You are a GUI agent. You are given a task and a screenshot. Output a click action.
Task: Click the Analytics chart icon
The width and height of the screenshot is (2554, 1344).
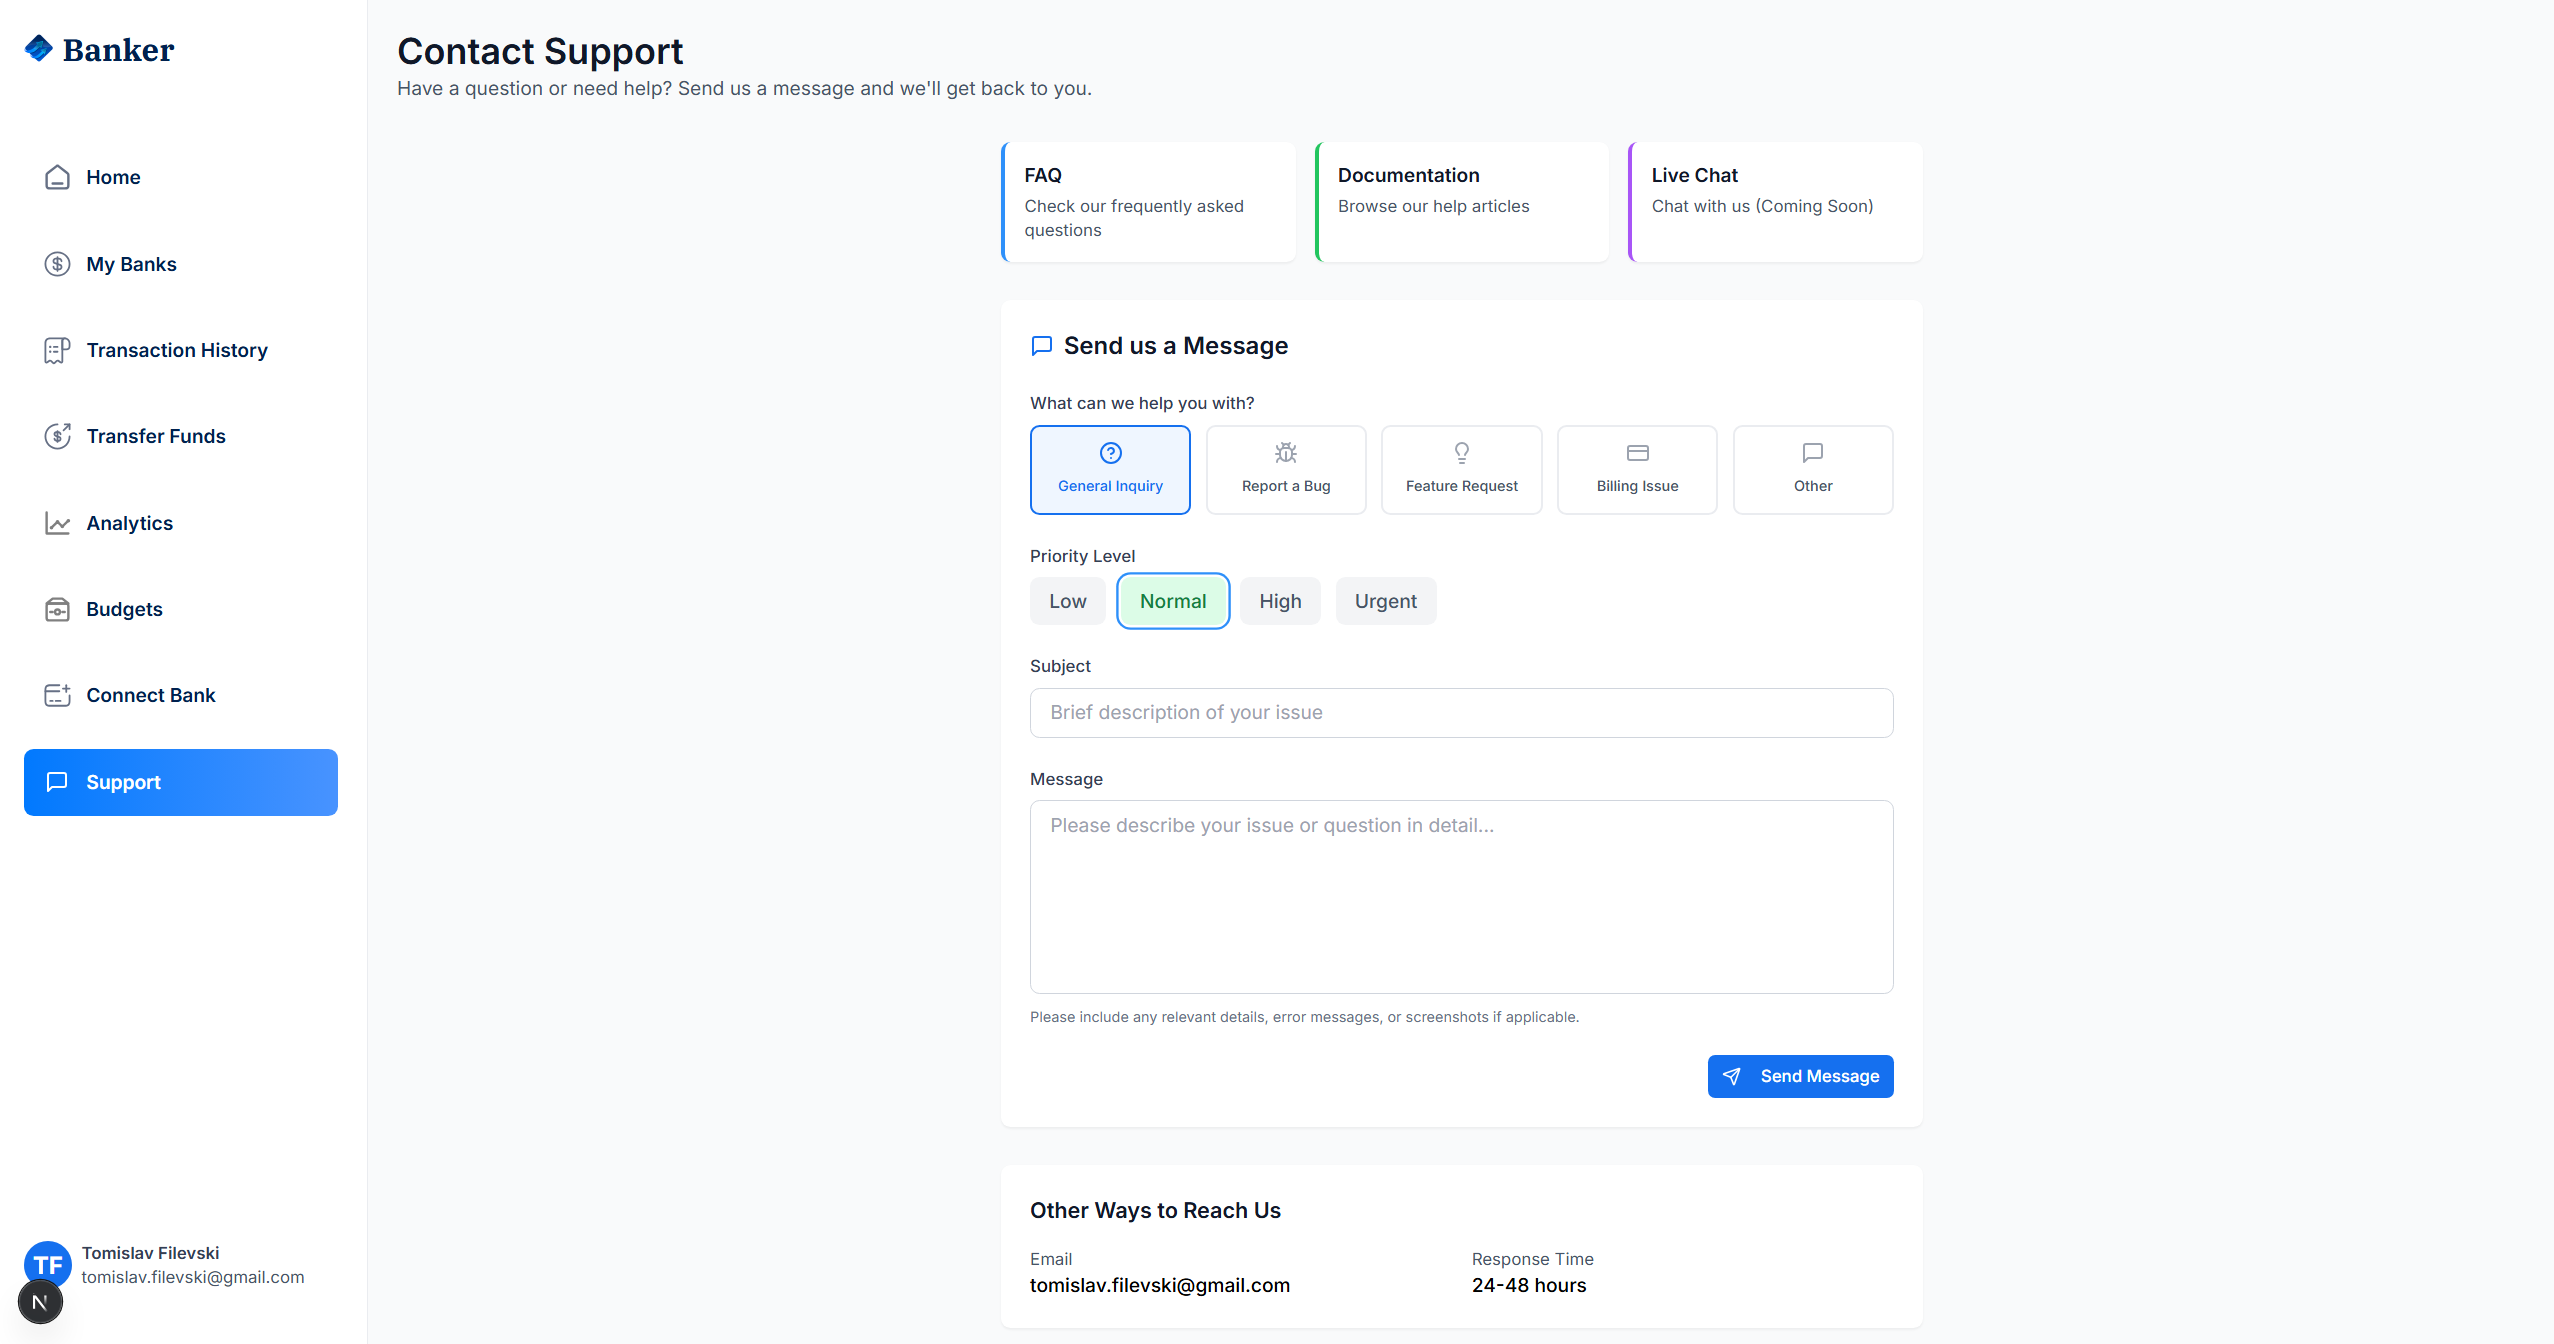[57, 523]
